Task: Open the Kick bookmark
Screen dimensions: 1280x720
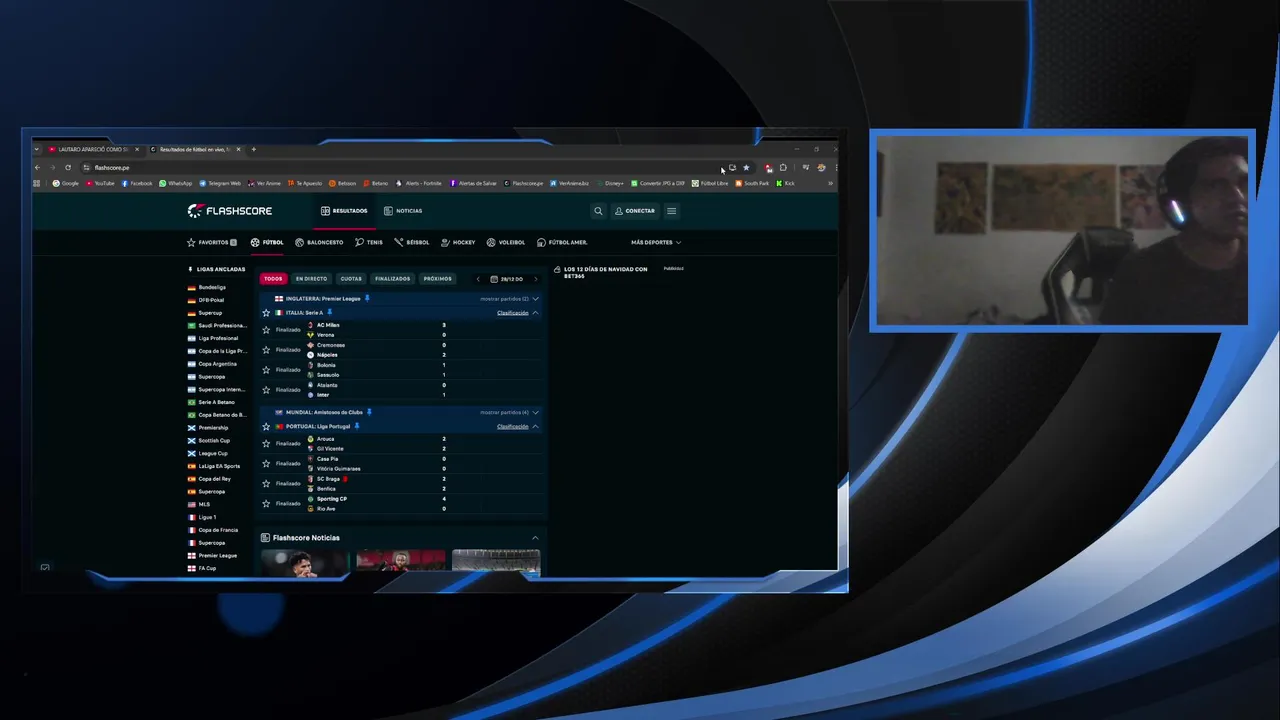Action: pyautogui.click(x=786, y=183)
